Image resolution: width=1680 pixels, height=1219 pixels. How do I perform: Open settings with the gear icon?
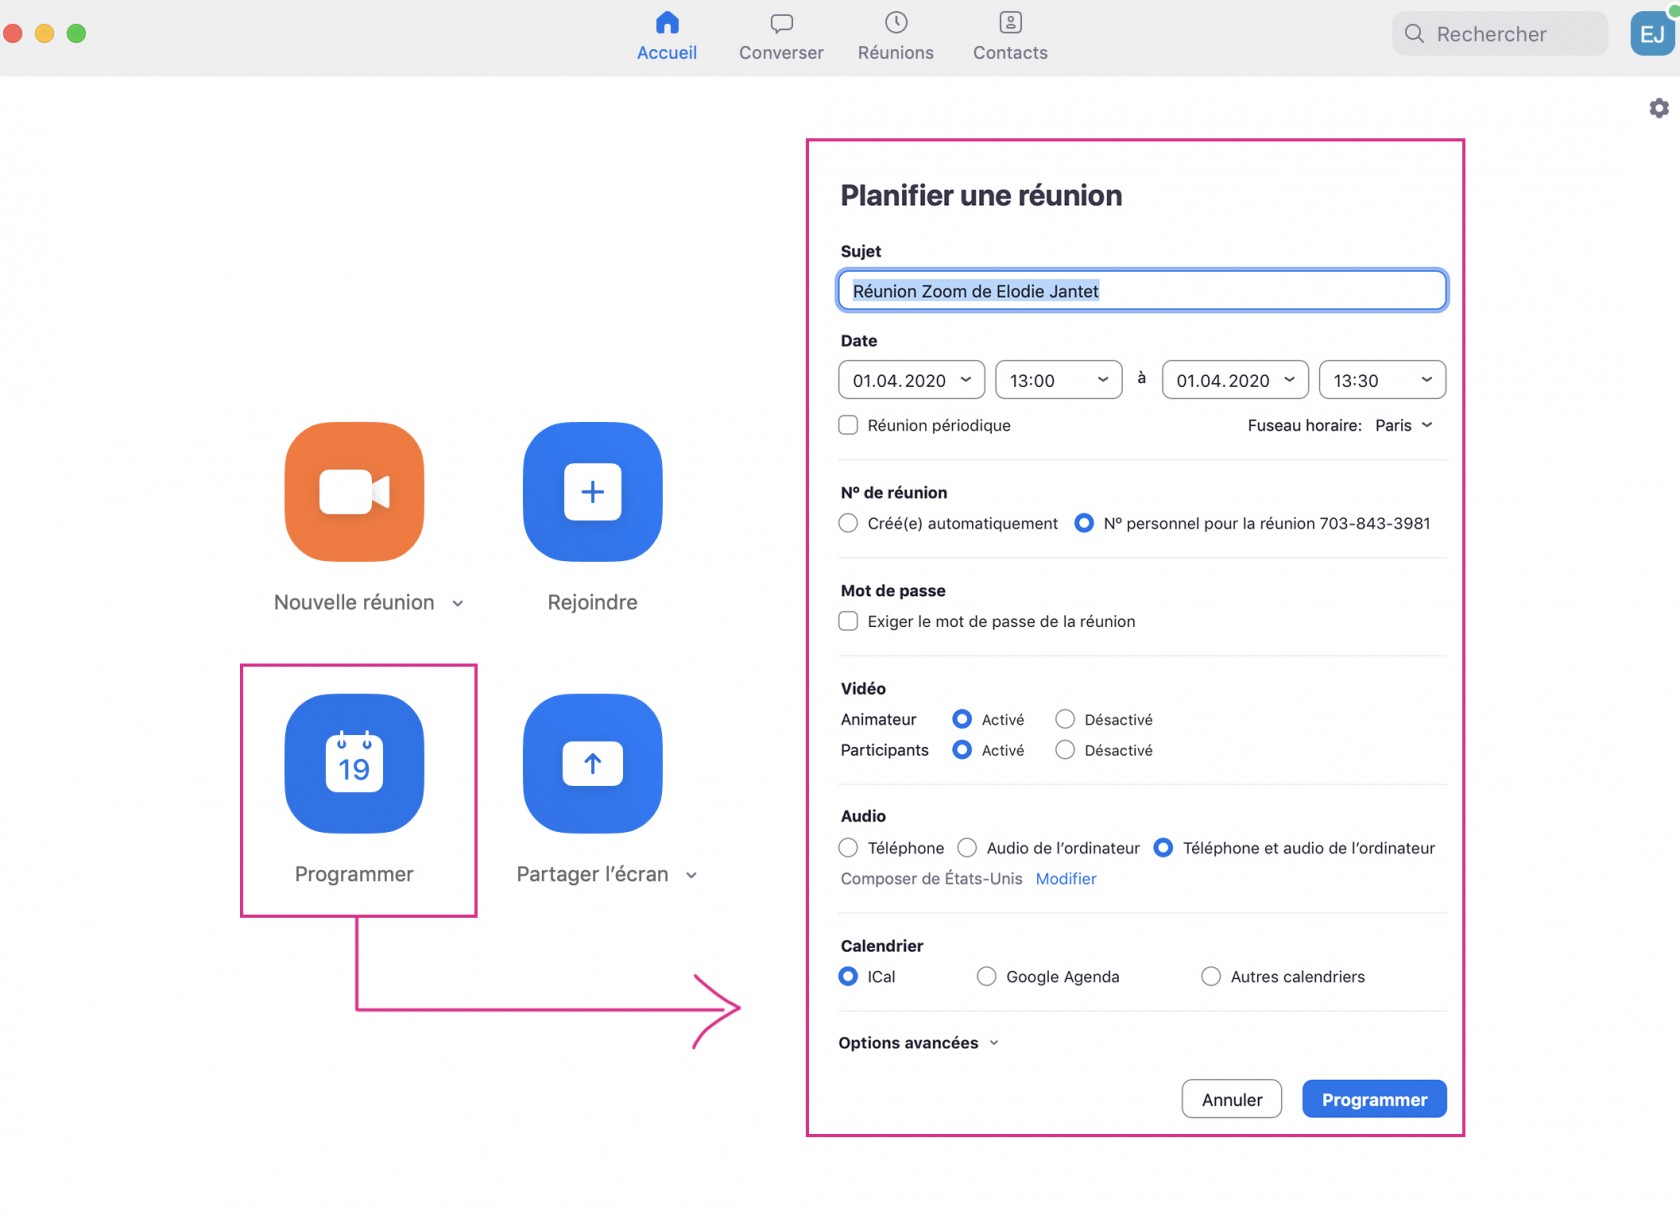click(x=1658, y=108)
